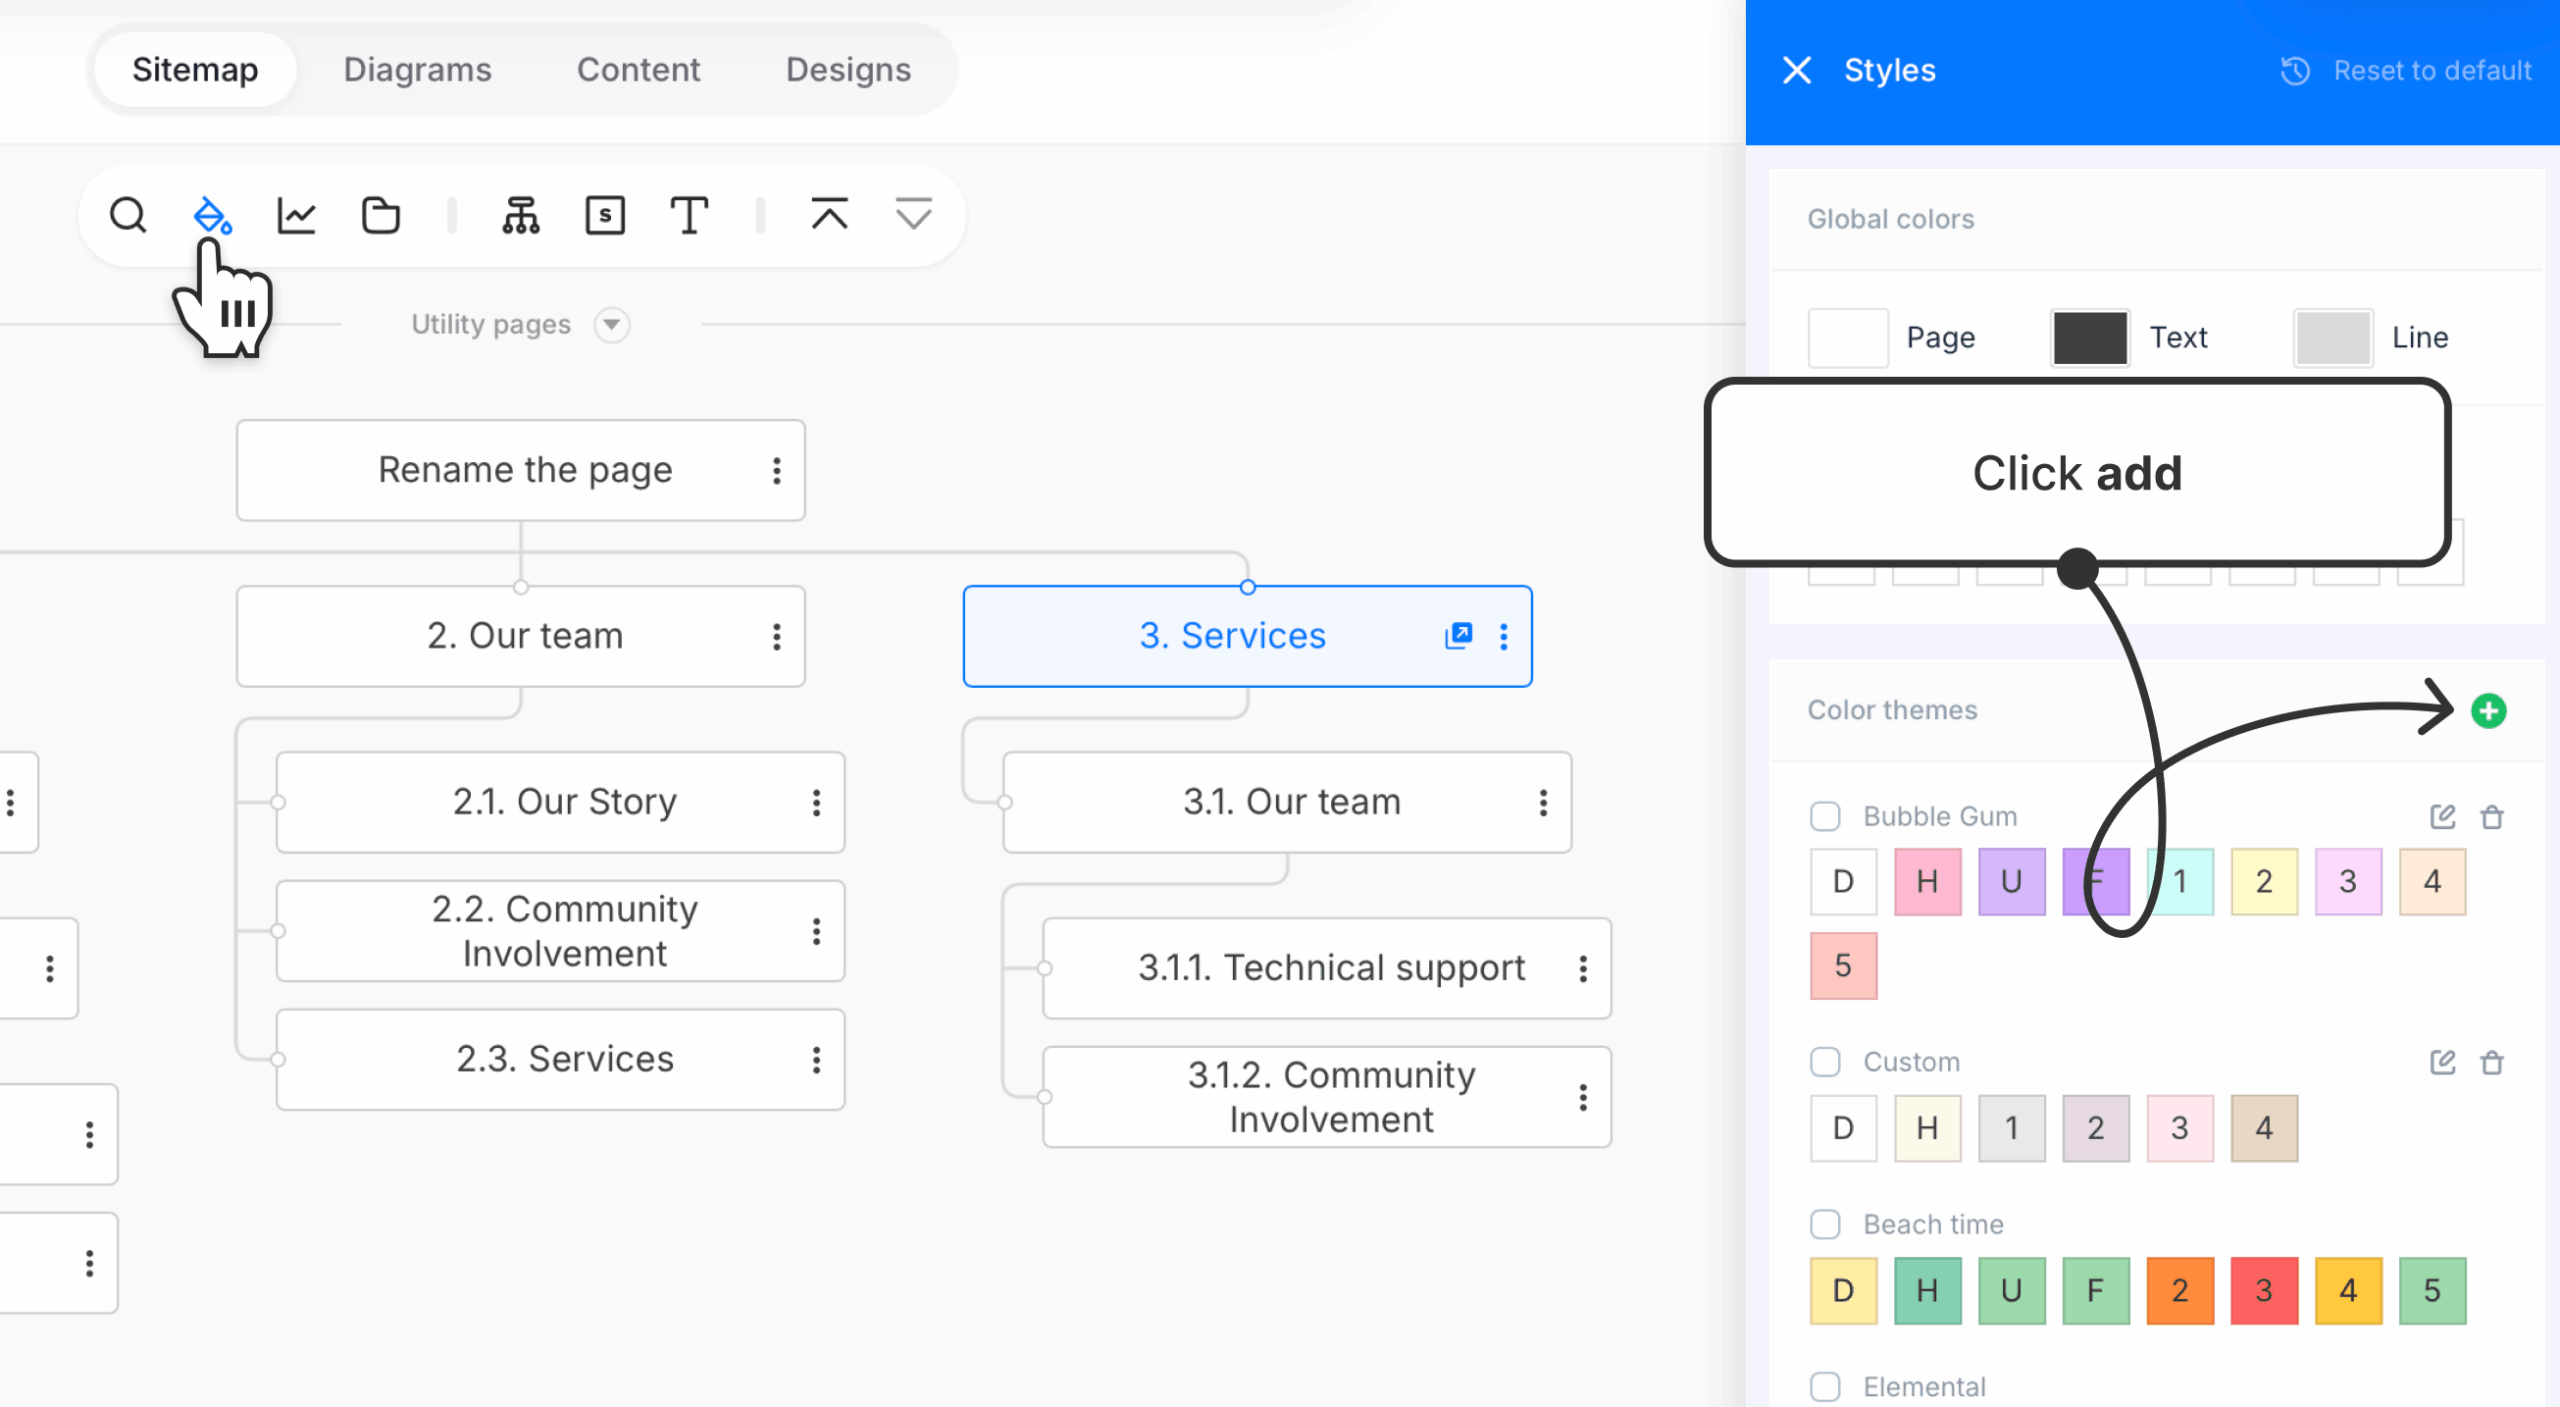Open the search magnifier tool
Viewport: 2560px width, 1407px height.
(128, 215)
